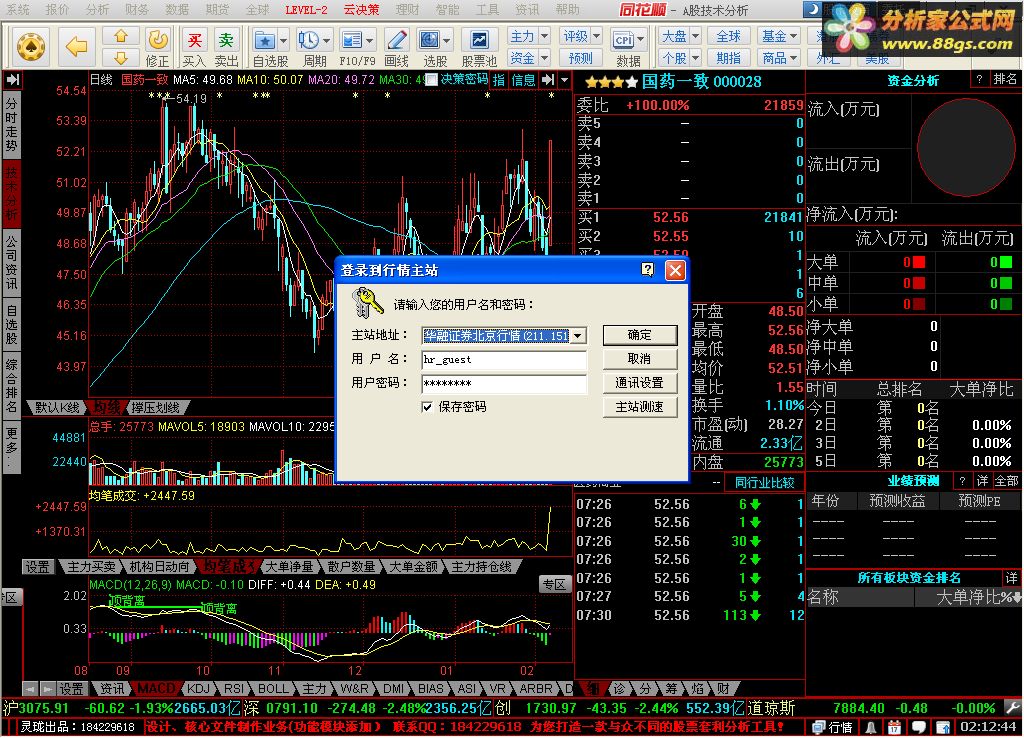
Task: Open the LEVEL-2 menu
Action: click(306, 10)
